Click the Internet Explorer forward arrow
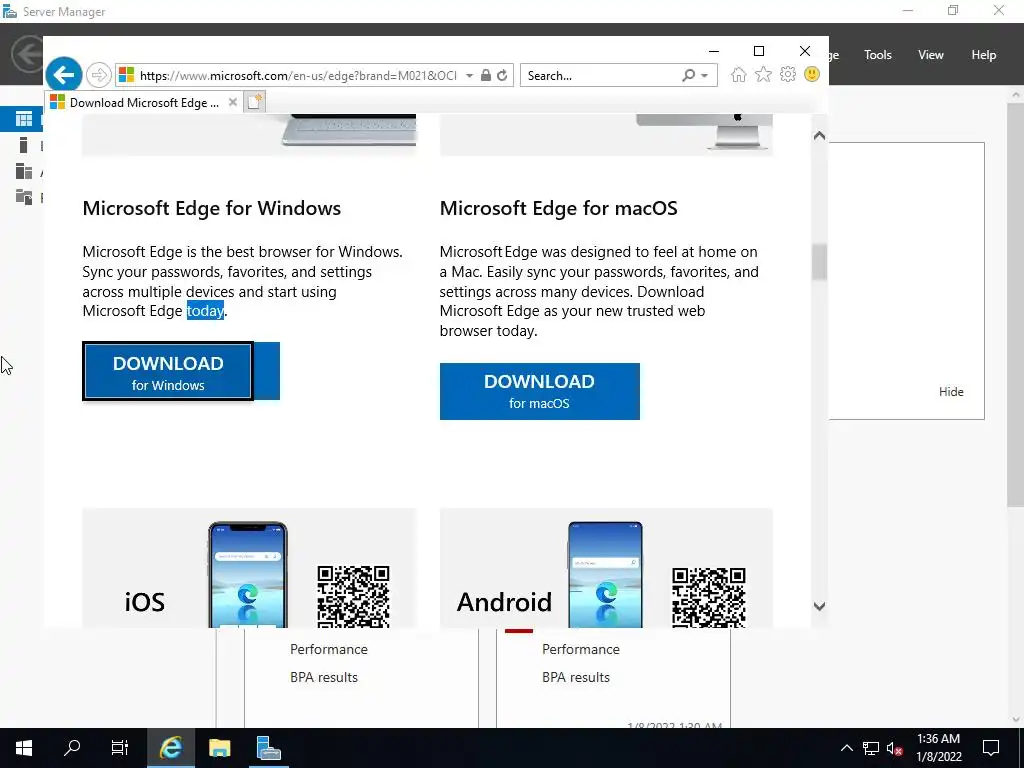The width and height of the screenshot is (1024, 768). (99, 76)
